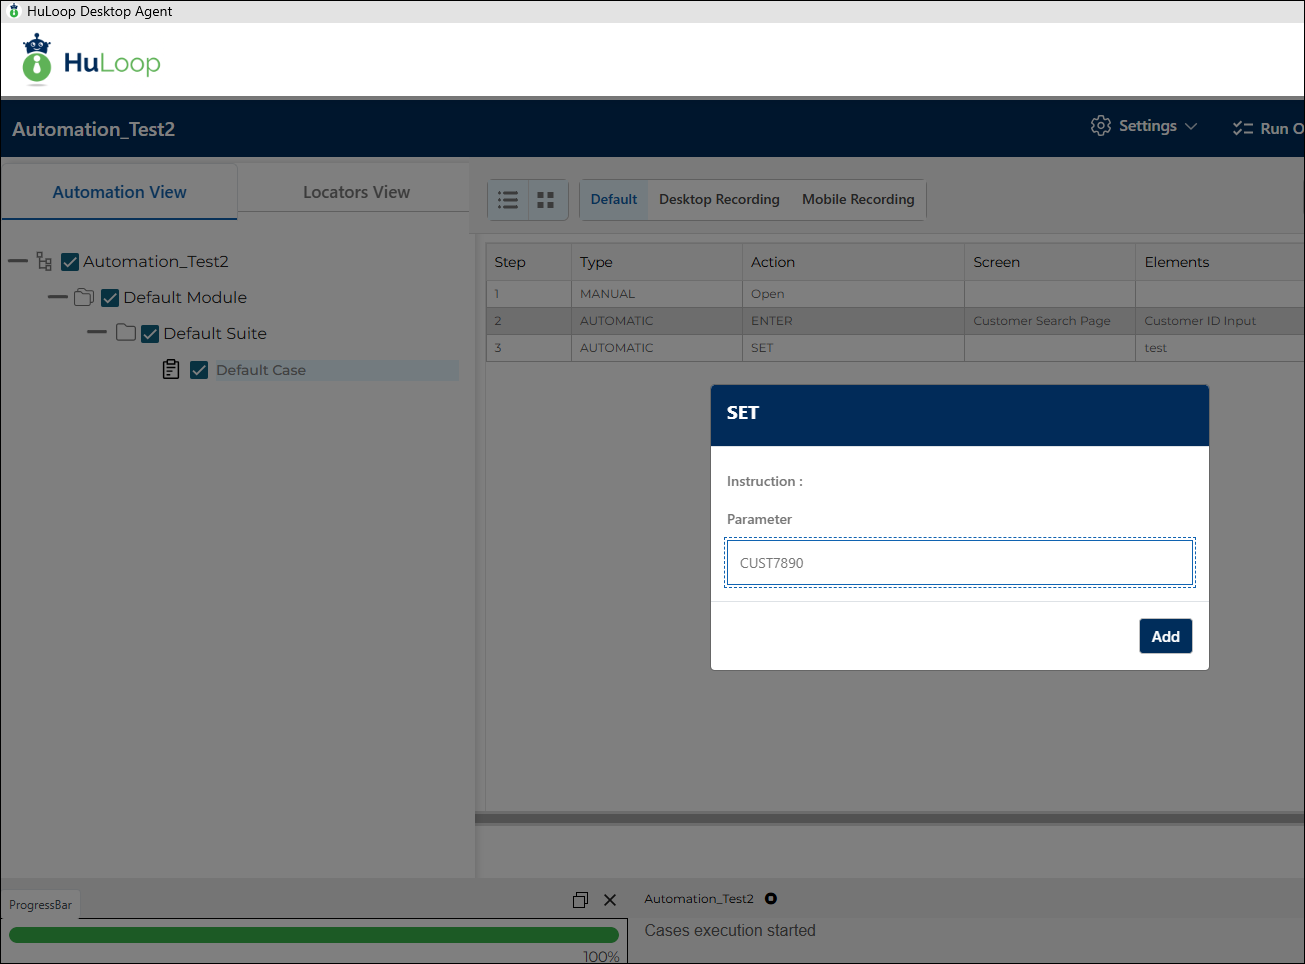Select the Desktop Recording tab

(719, 199)
